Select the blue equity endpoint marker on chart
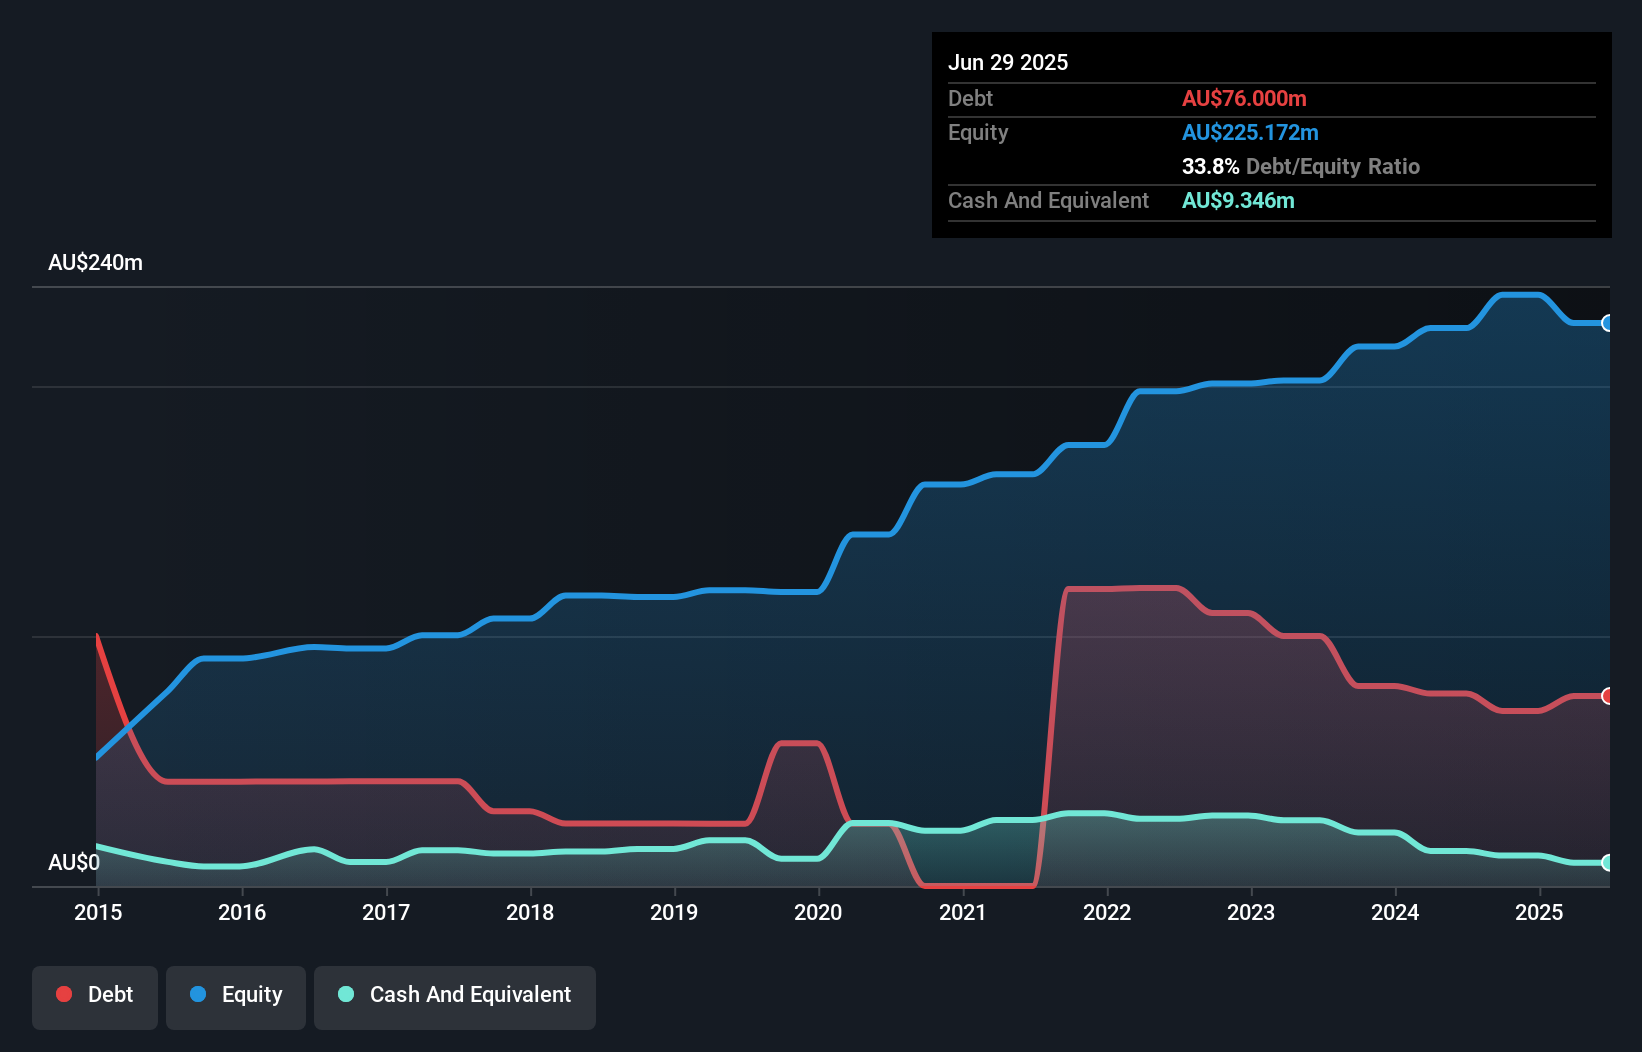 coord(1606,324)
